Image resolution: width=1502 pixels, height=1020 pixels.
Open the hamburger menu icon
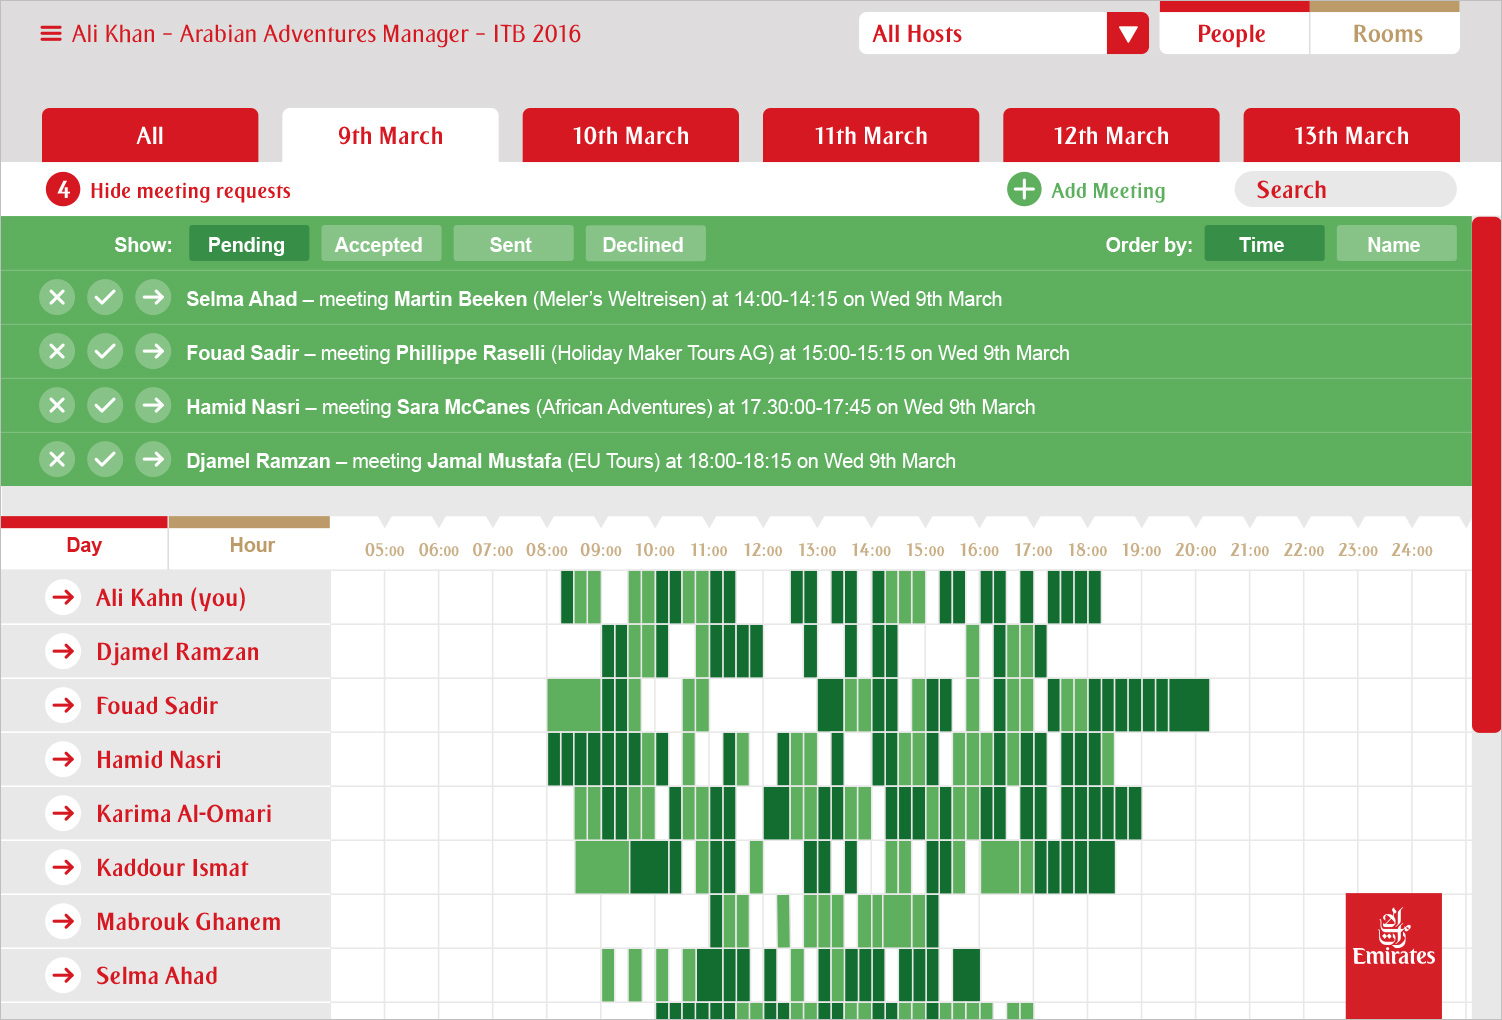point(50,34)
